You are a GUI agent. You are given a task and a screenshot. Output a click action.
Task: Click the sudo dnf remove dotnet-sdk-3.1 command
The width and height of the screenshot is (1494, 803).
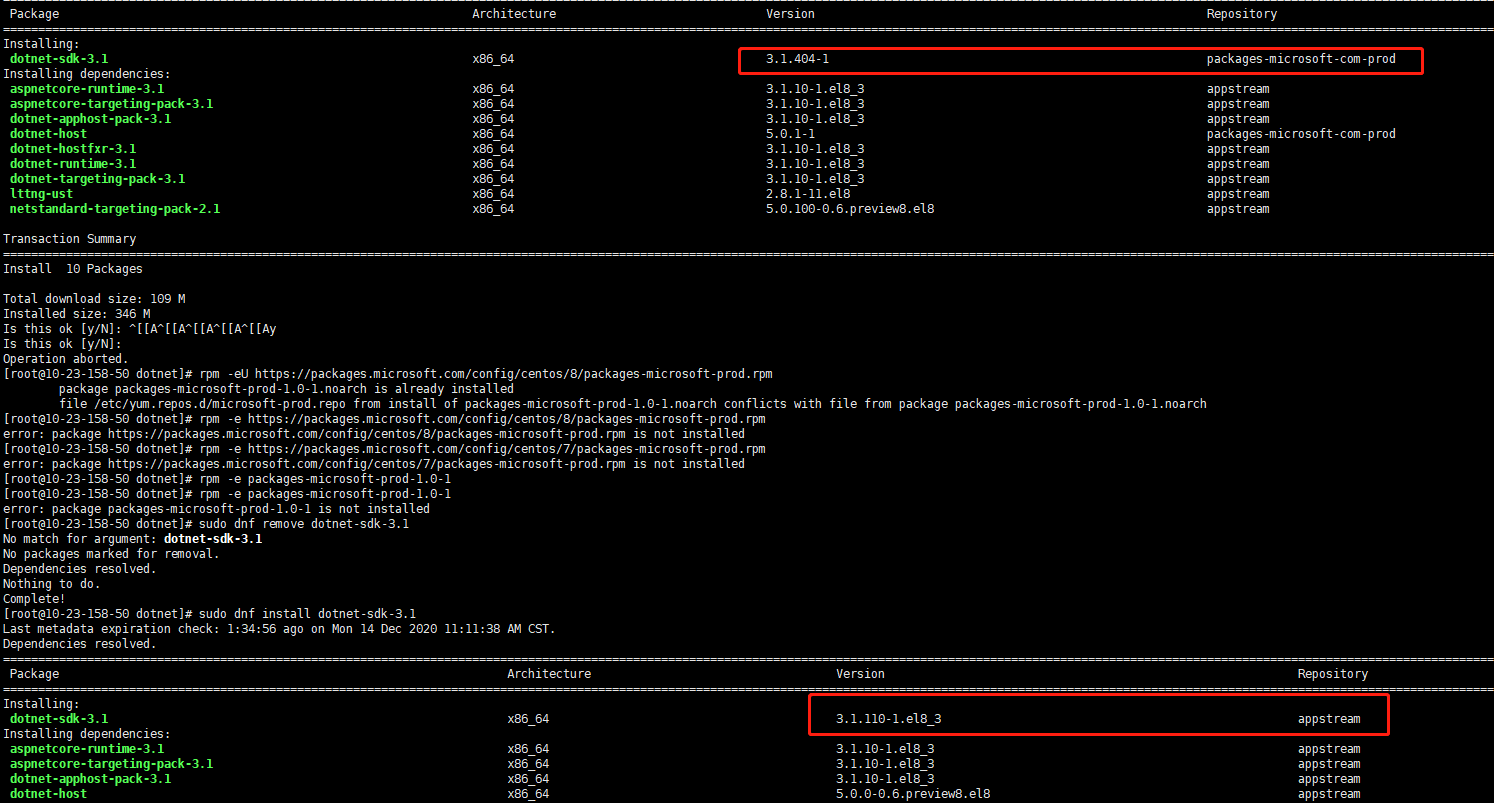pyautogui.click(x=206, y=524)
